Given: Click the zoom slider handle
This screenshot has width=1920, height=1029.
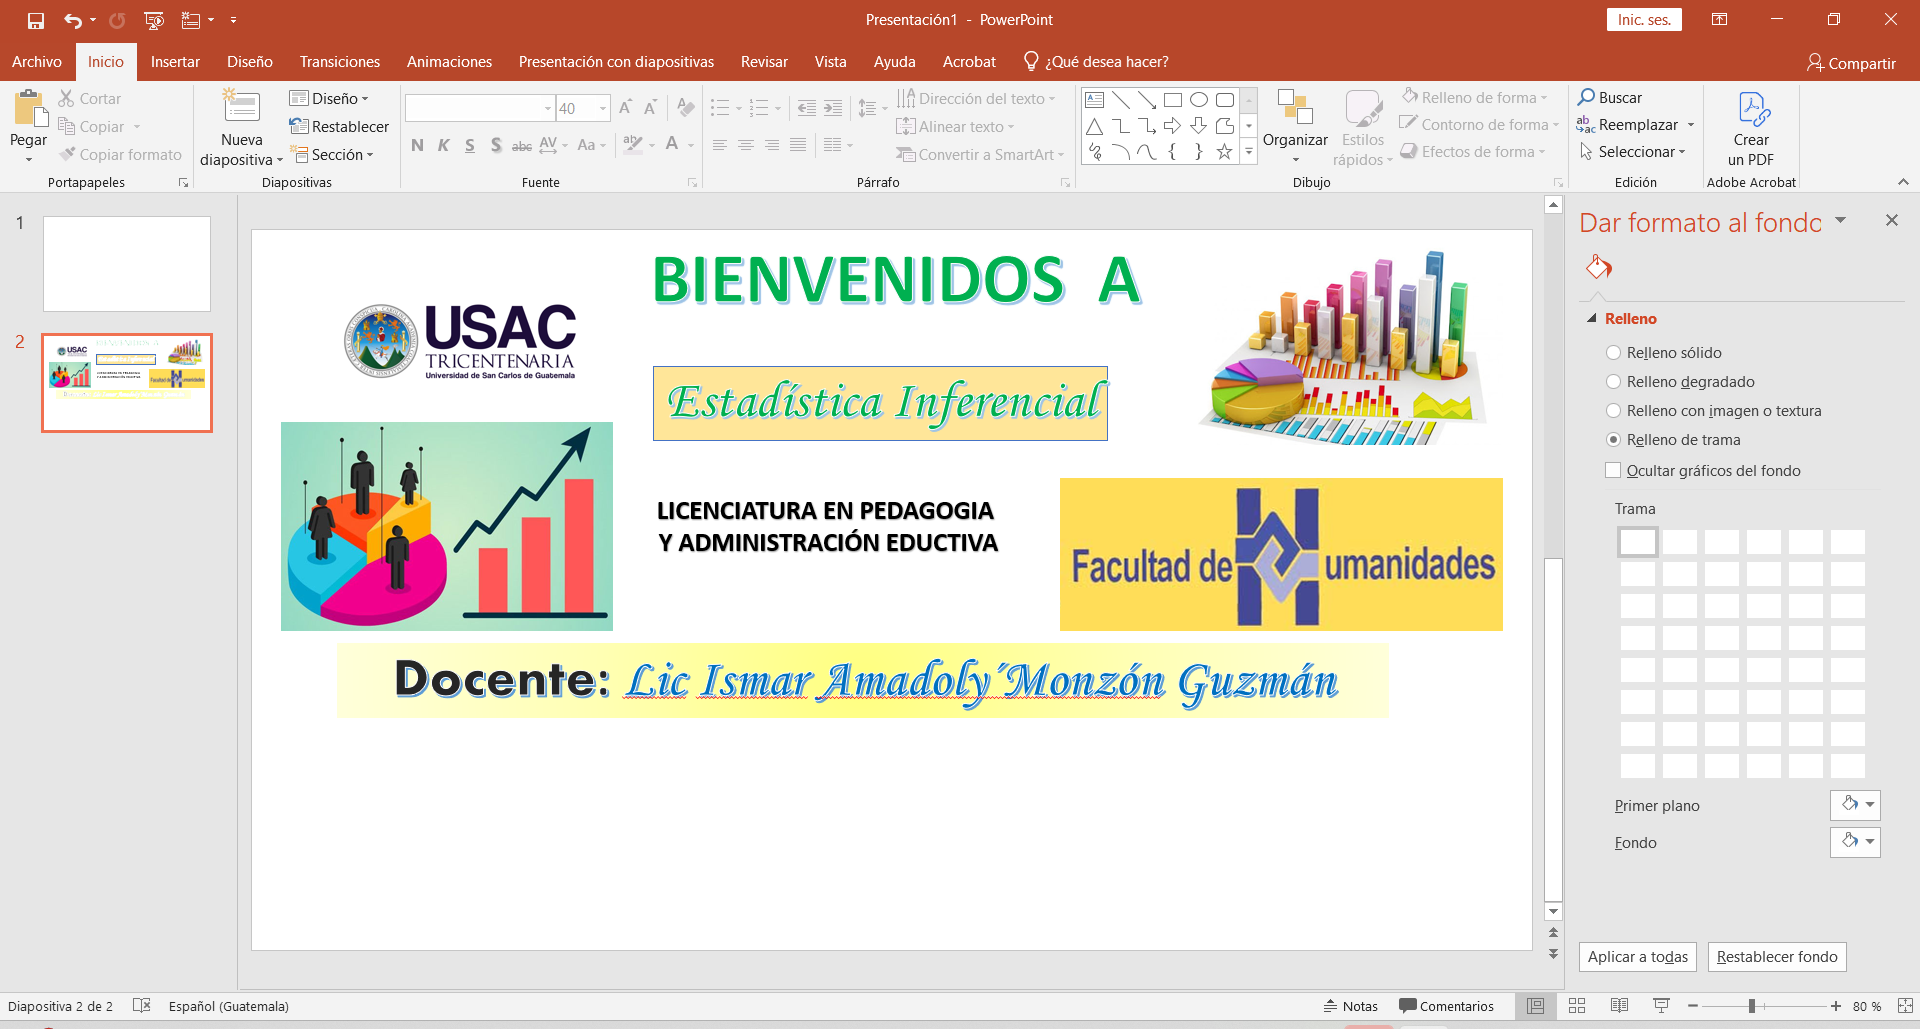Looking at the screenshot, I should click(x=1752, y=1006).
